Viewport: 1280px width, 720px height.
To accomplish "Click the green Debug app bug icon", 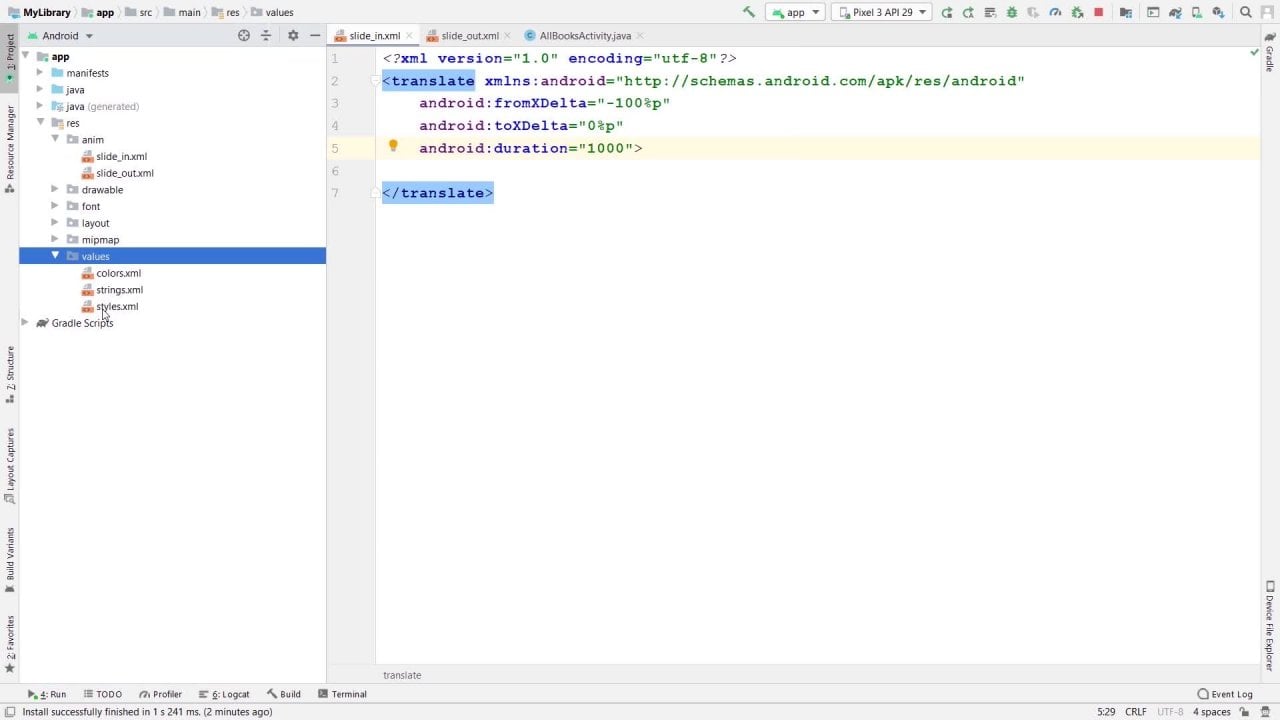I will [x=1012, y=13].
